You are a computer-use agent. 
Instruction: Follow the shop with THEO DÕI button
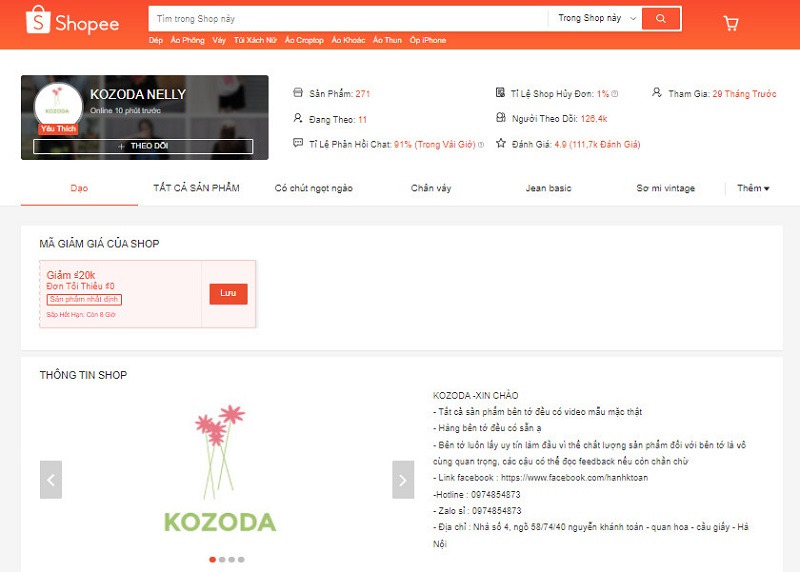click(143, 146)
